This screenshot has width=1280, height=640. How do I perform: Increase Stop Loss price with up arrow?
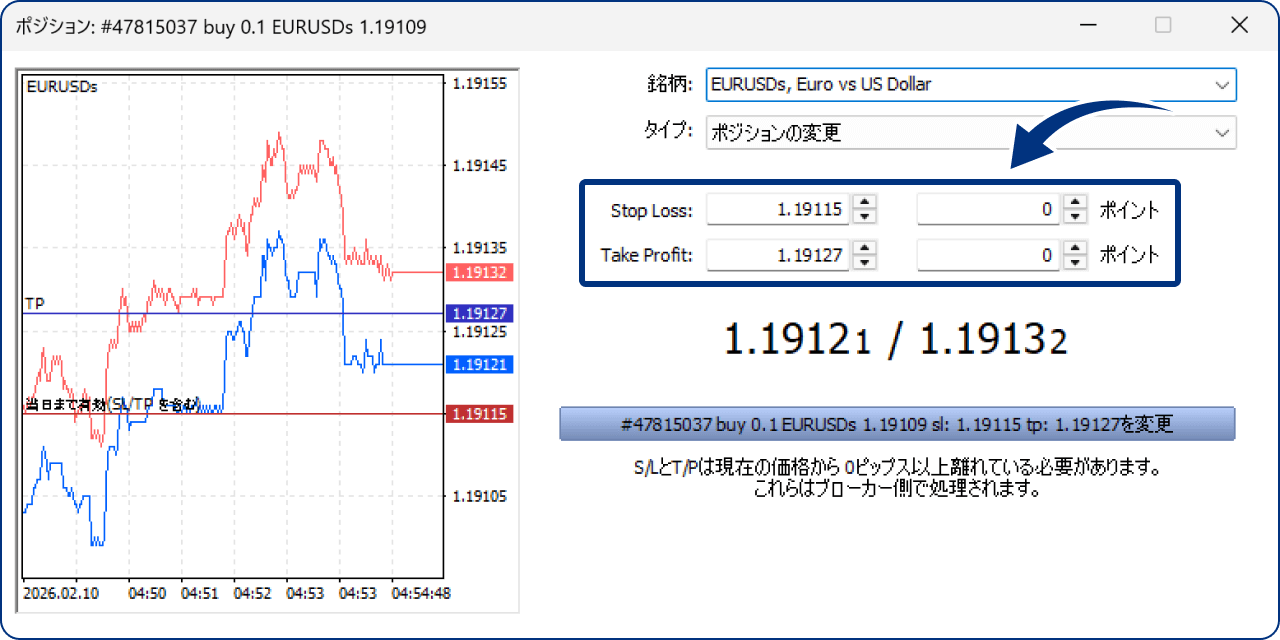pos(865,204)
